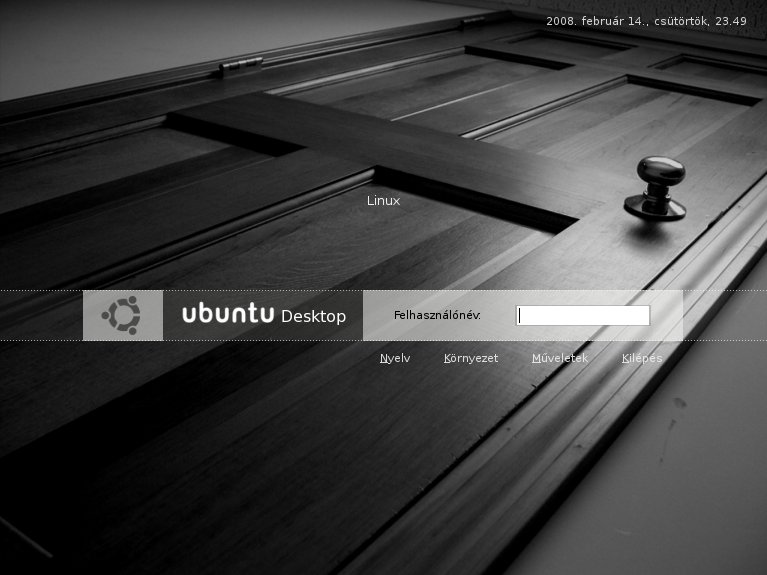Click the Ubuntu circle logo icon
The height and width of the screenshot is (575, 767).
point(122,315)
